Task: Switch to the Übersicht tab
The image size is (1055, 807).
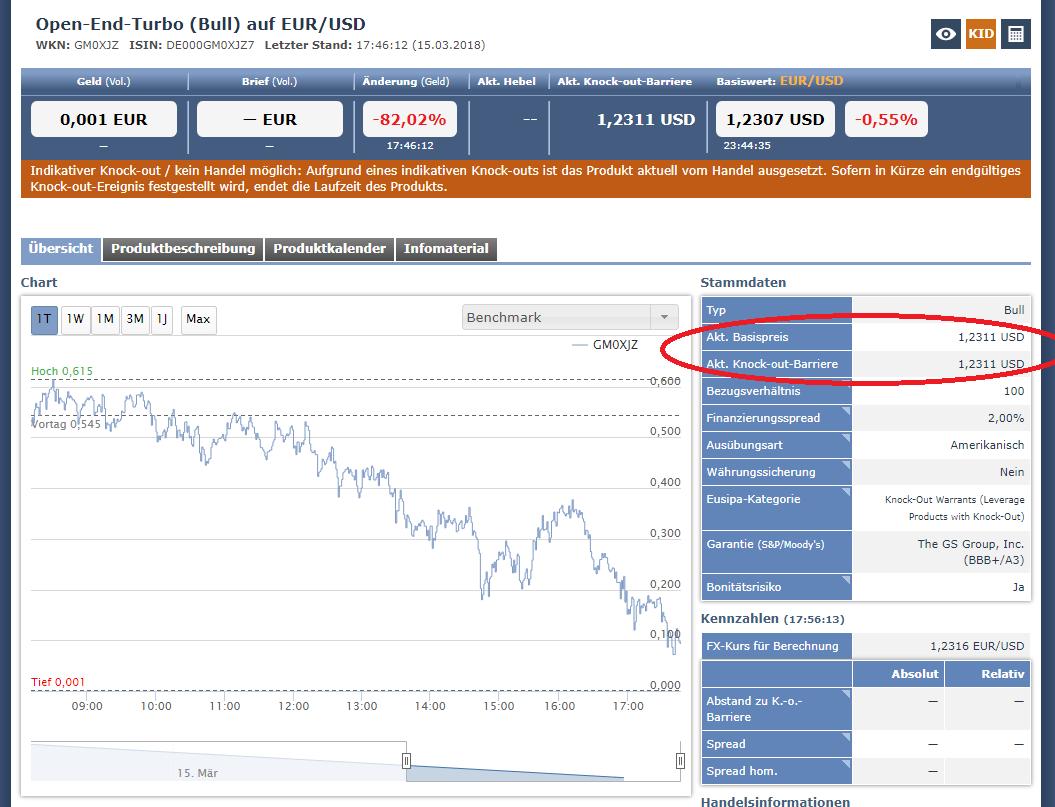Action: coord(61,248)
